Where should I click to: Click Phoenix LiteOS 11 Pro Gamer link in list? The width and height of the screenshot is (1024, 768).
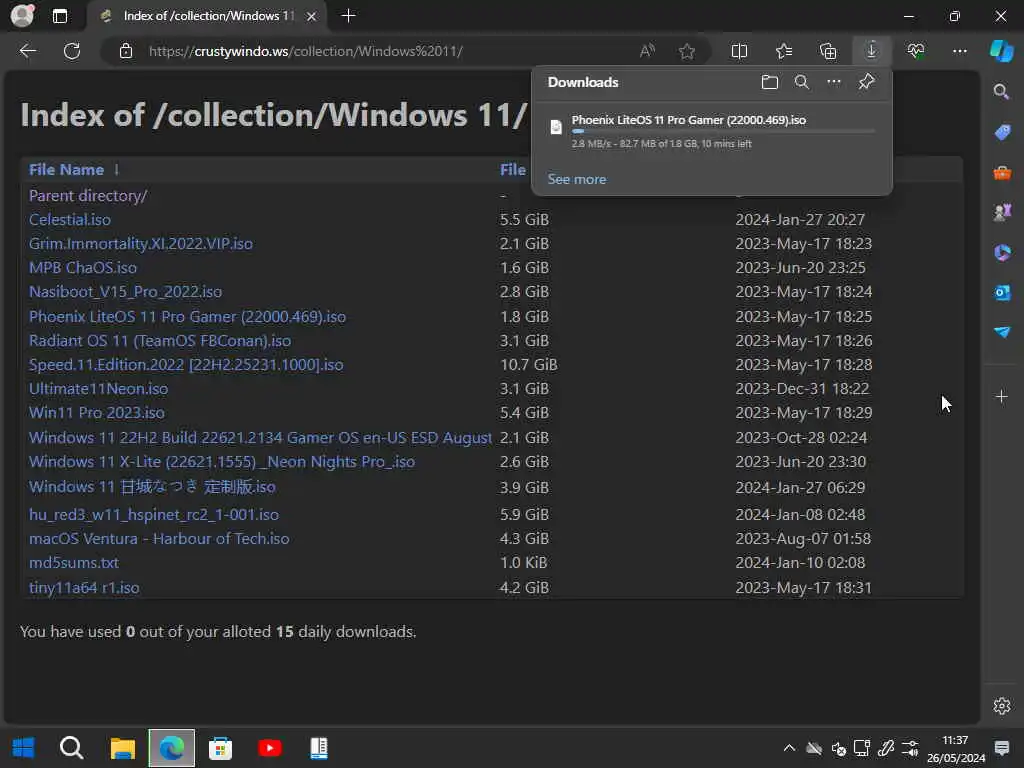point(187,317)
